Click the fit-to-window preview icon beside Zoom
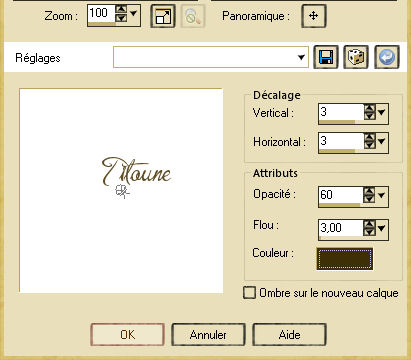The width and height of the screenshot is (411, 360). tap(163, 16)
